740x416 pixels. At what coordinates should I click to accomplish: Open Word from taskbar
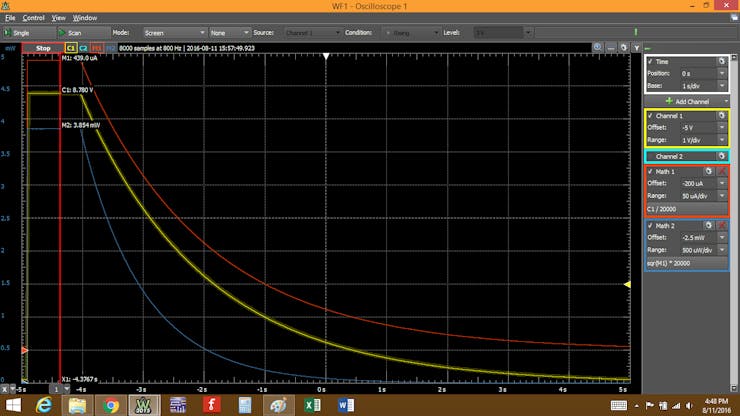tap(345, 405)
